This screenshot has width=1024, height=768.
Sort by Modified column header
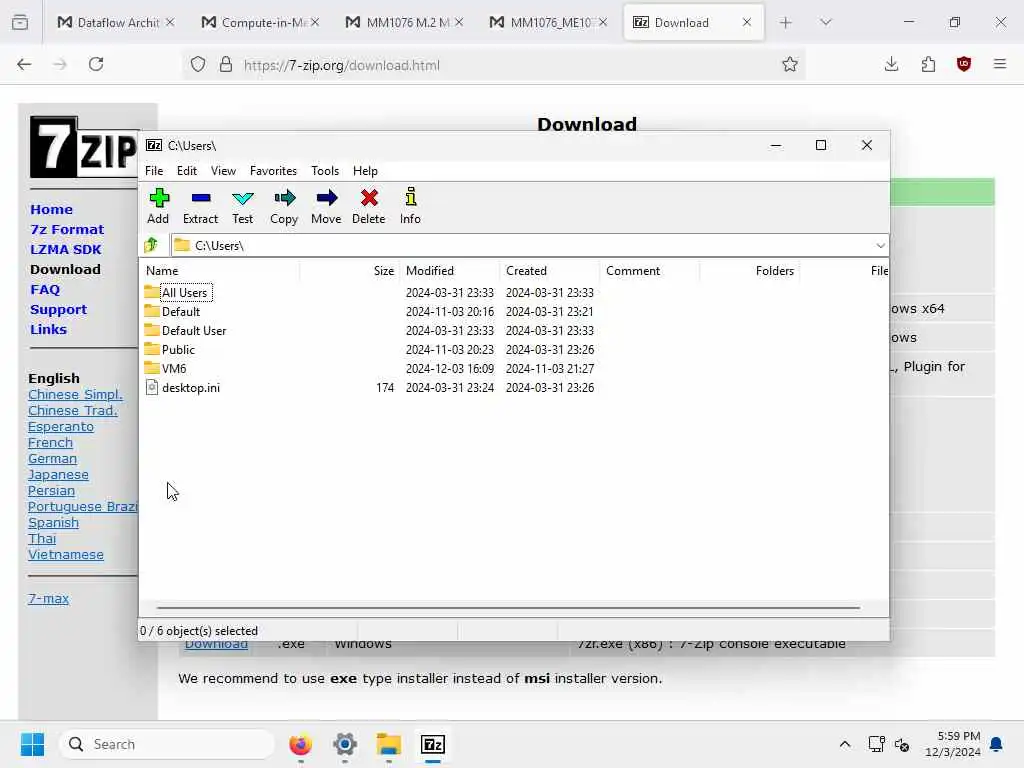[x=449, y=270]
